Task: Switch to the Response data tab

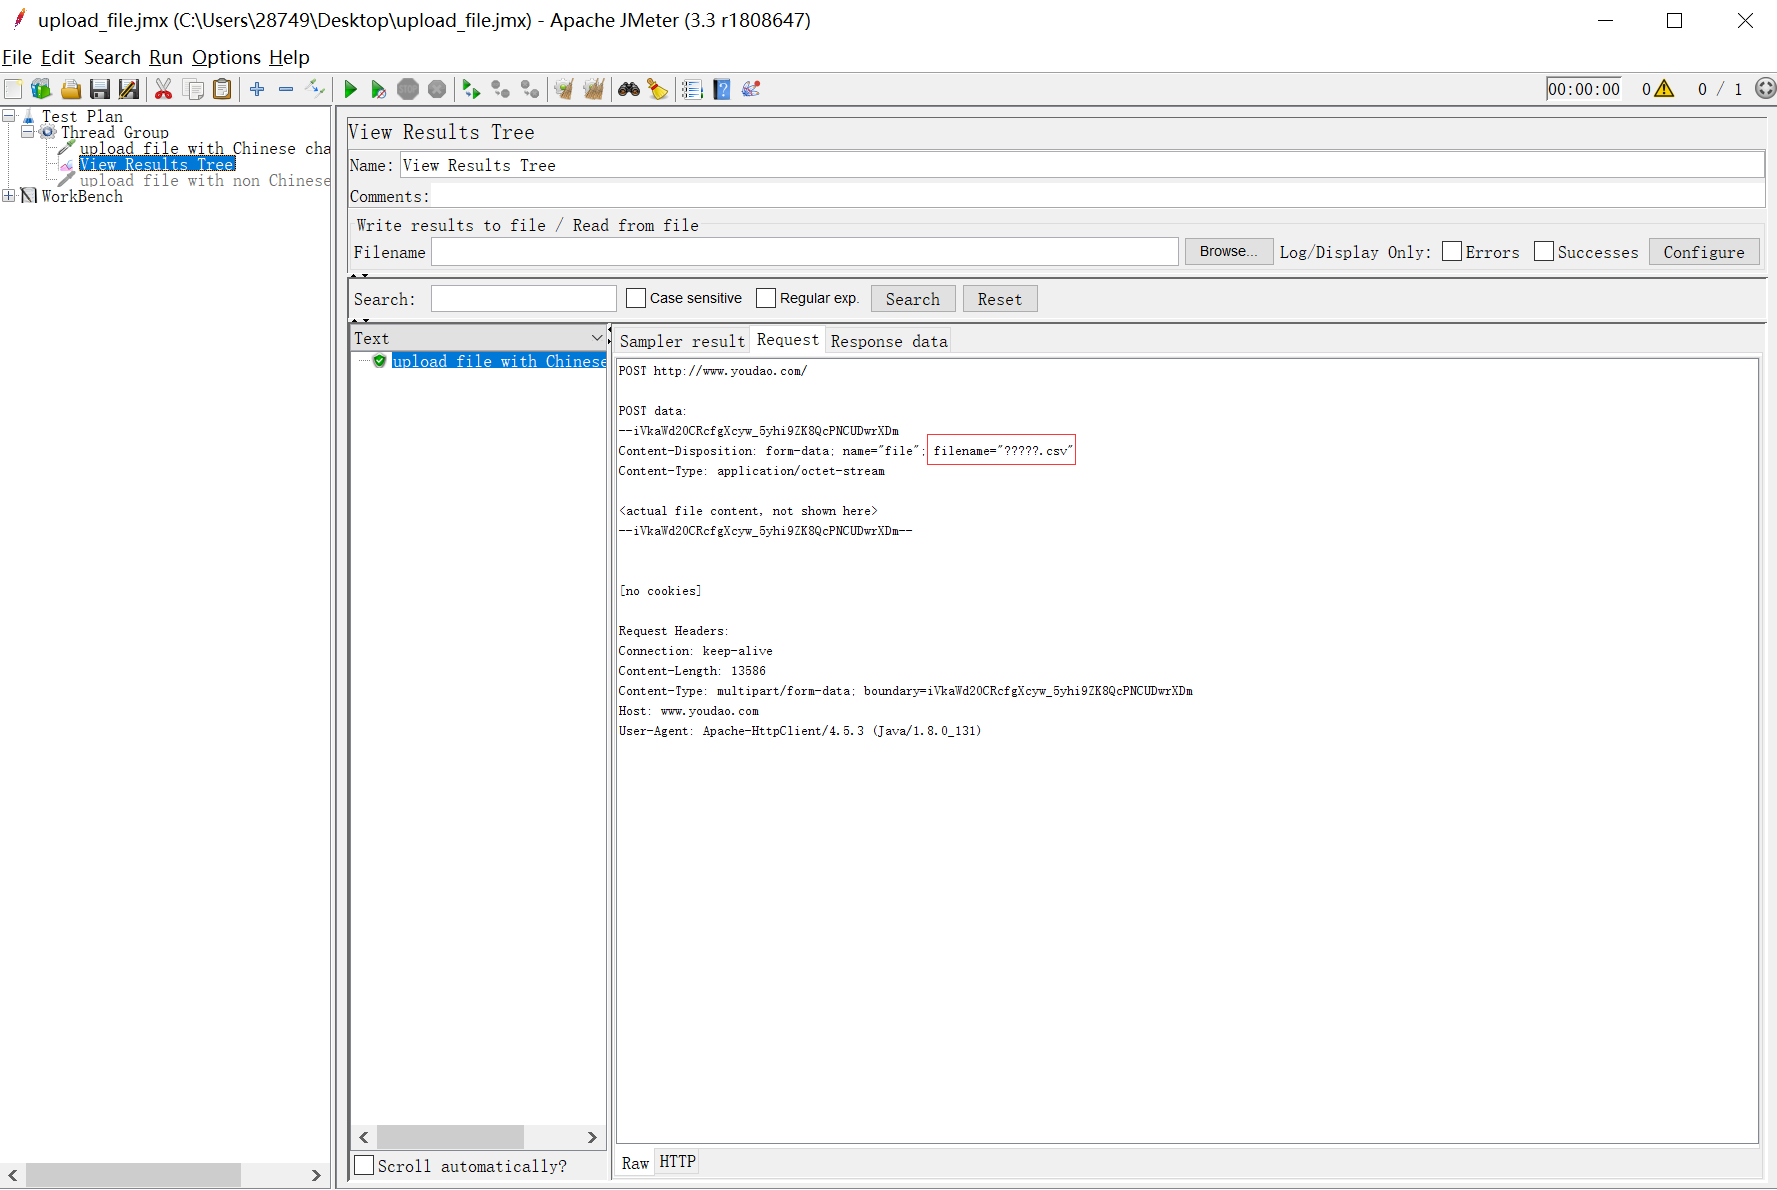Action: pyautogui.click(x=888, y=341)
